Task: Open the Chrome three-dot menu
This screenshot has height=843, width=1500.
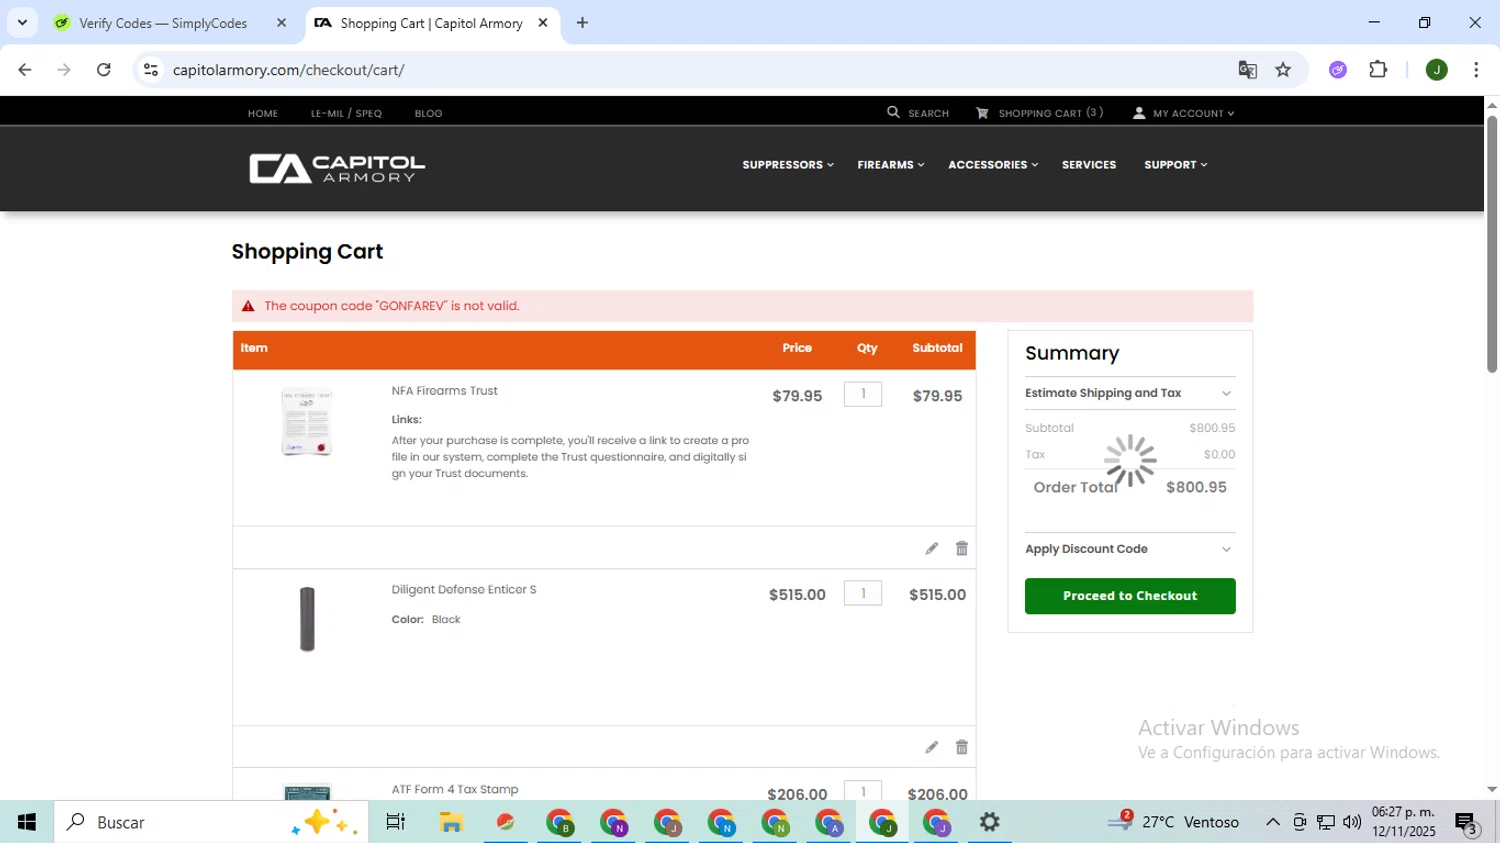Action: pyautogui.click(x=1476, y=70)
